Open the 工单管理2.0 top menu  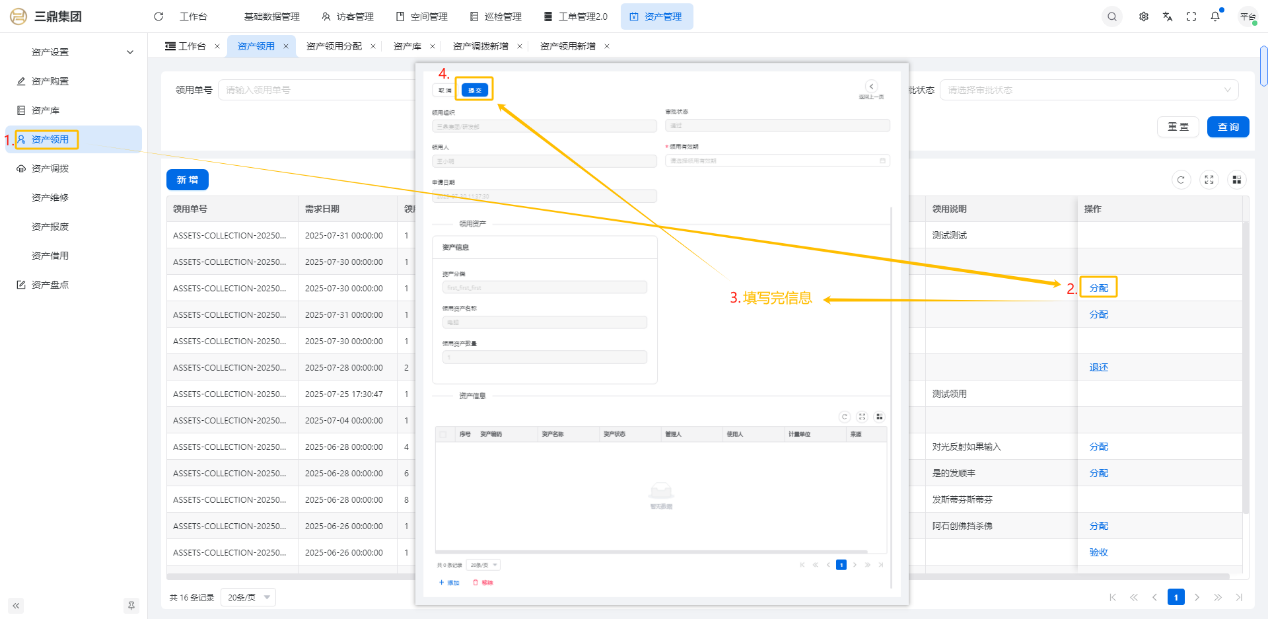[x=576, y=17]
